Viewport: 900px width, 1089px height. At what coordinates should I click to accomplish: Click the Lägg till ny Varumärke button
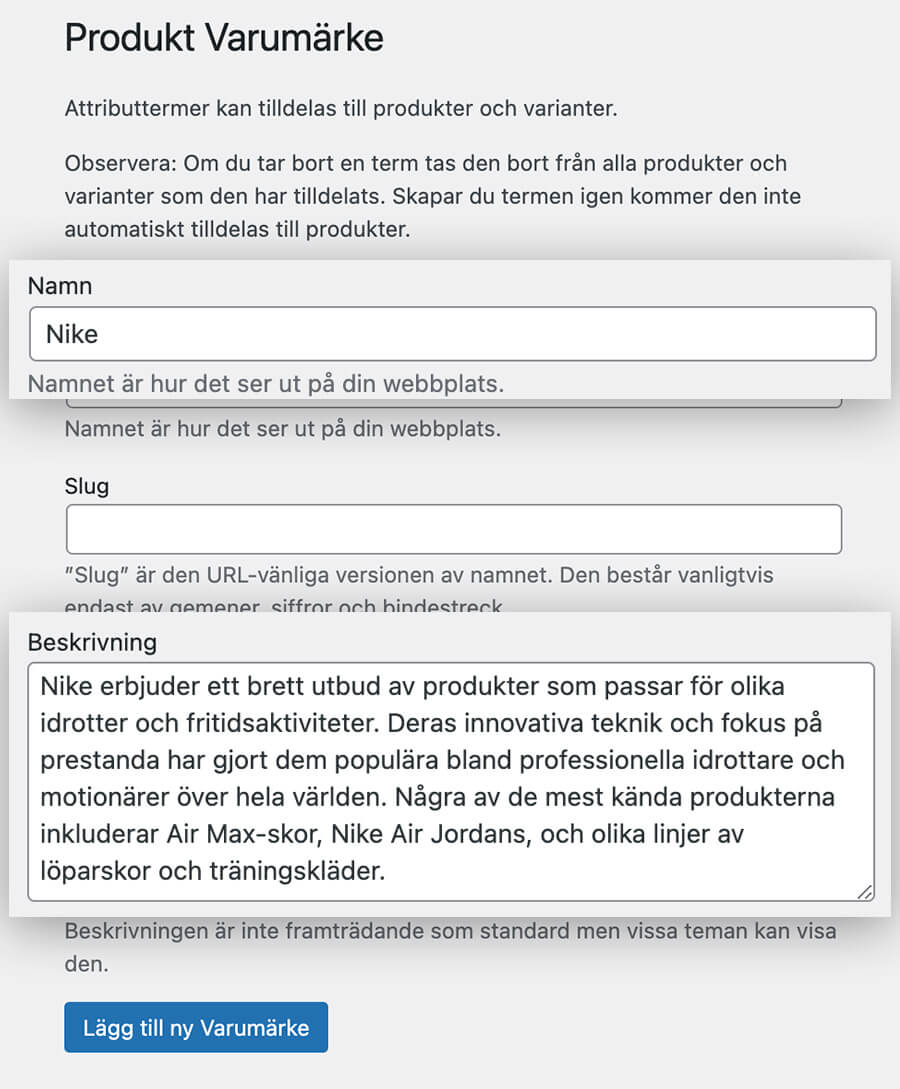click(196, 1028)
